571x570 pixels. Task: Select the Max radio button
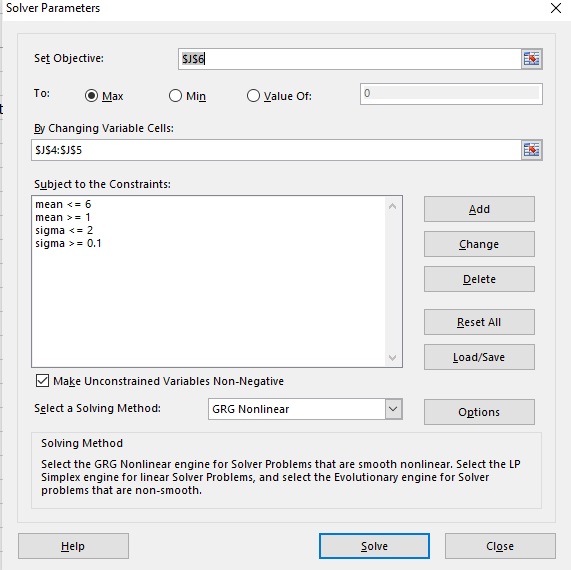point(91,96)
